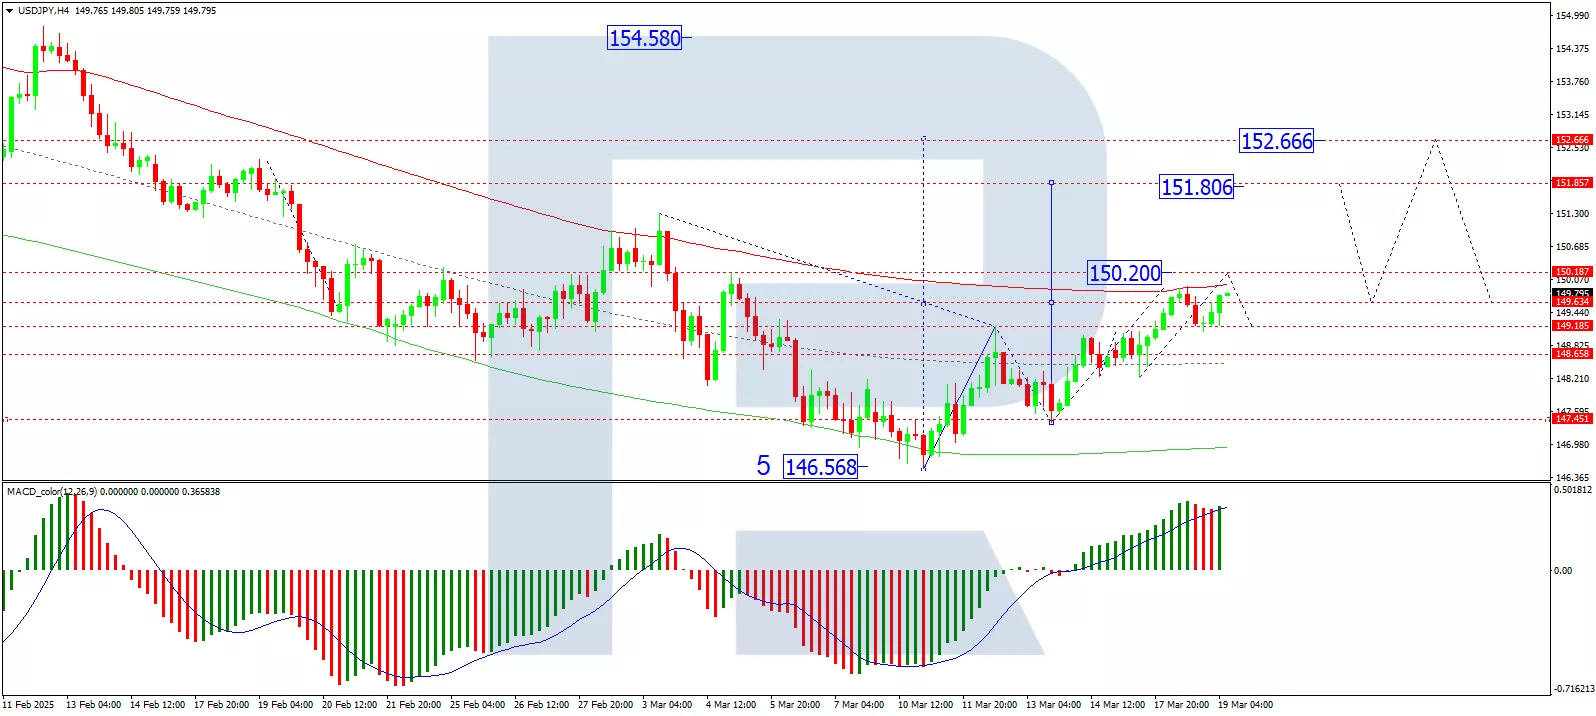
Task: Select the 19 Mar 04:00 time label
Action: pyautogui.click(x=1245, y=705)
